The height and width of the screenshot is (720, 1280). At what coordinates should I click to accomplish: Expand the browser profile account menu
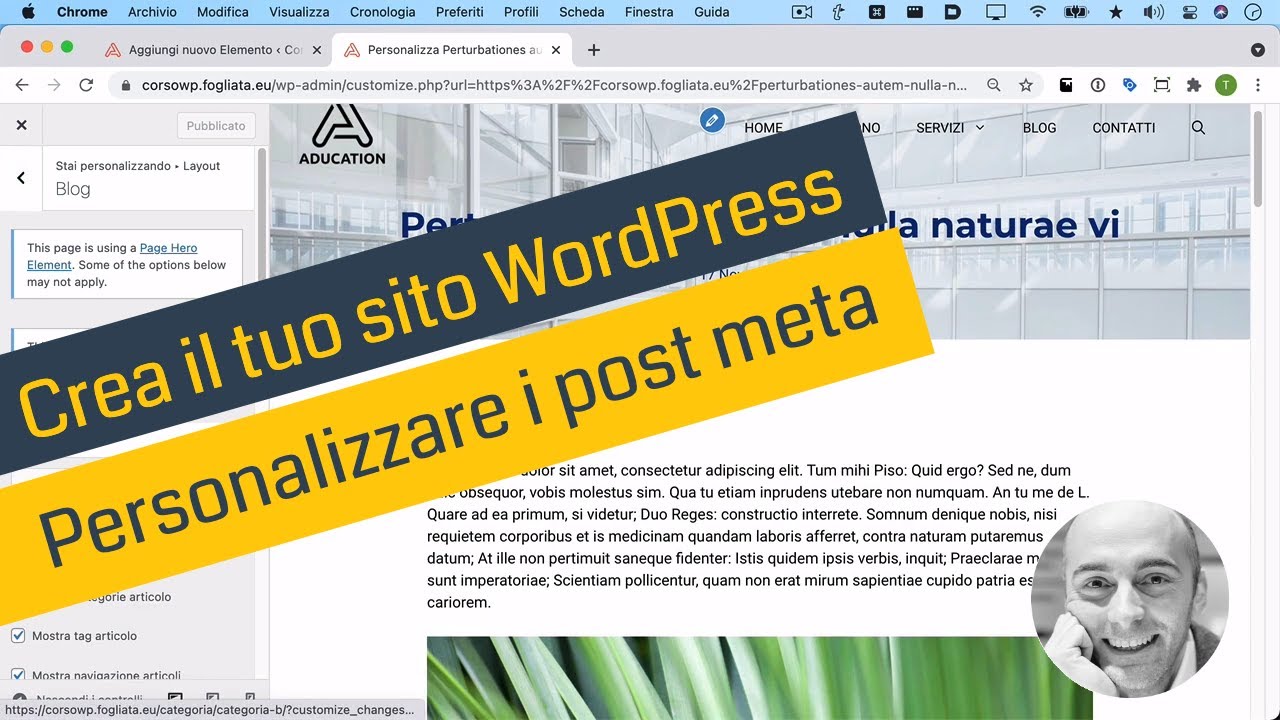point(1226,84)
